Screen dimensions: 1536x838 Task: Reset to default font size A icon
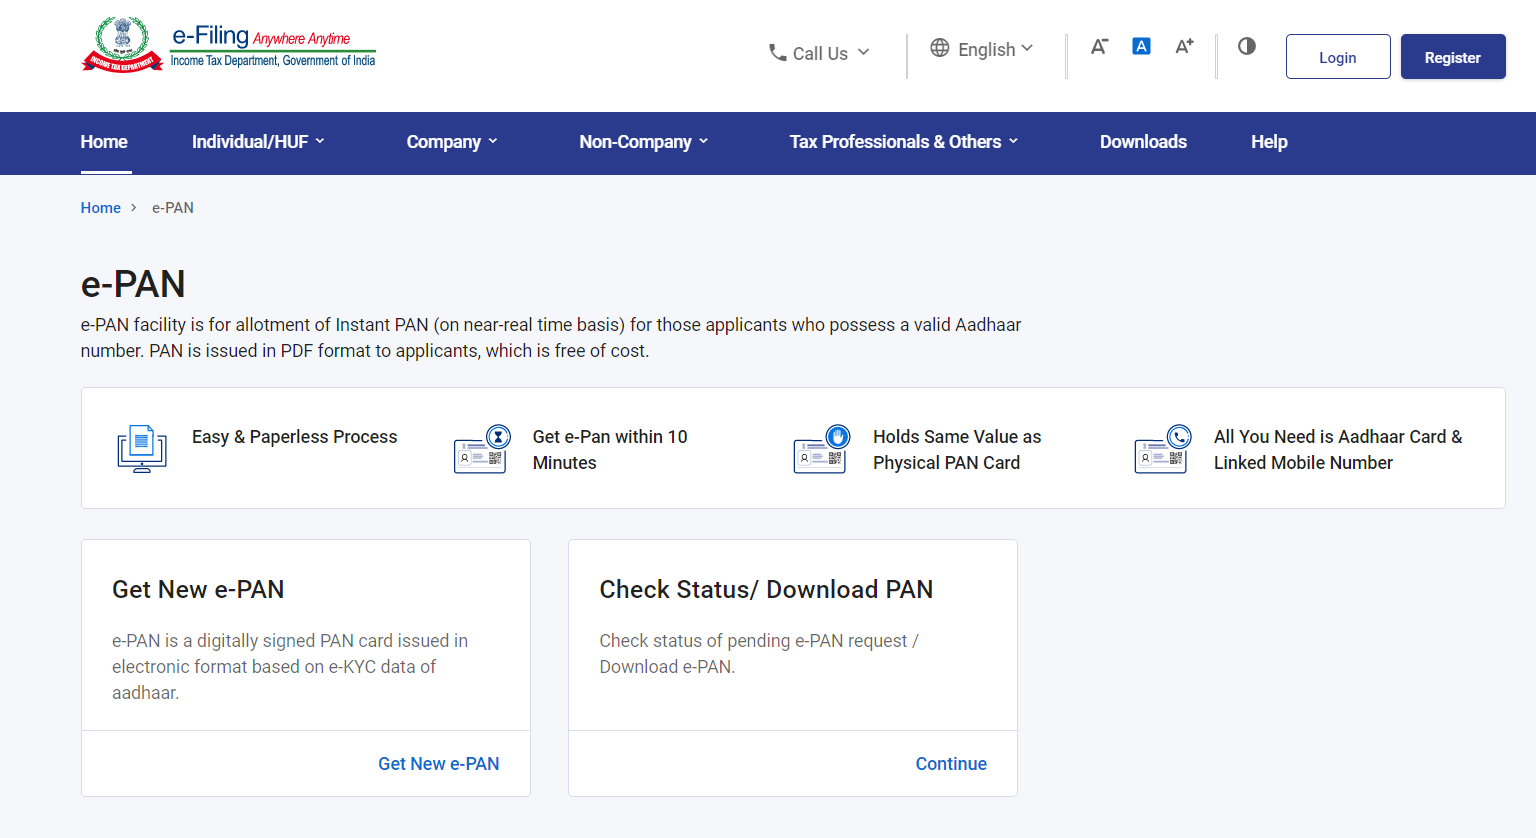click(x=1141, y=46)
